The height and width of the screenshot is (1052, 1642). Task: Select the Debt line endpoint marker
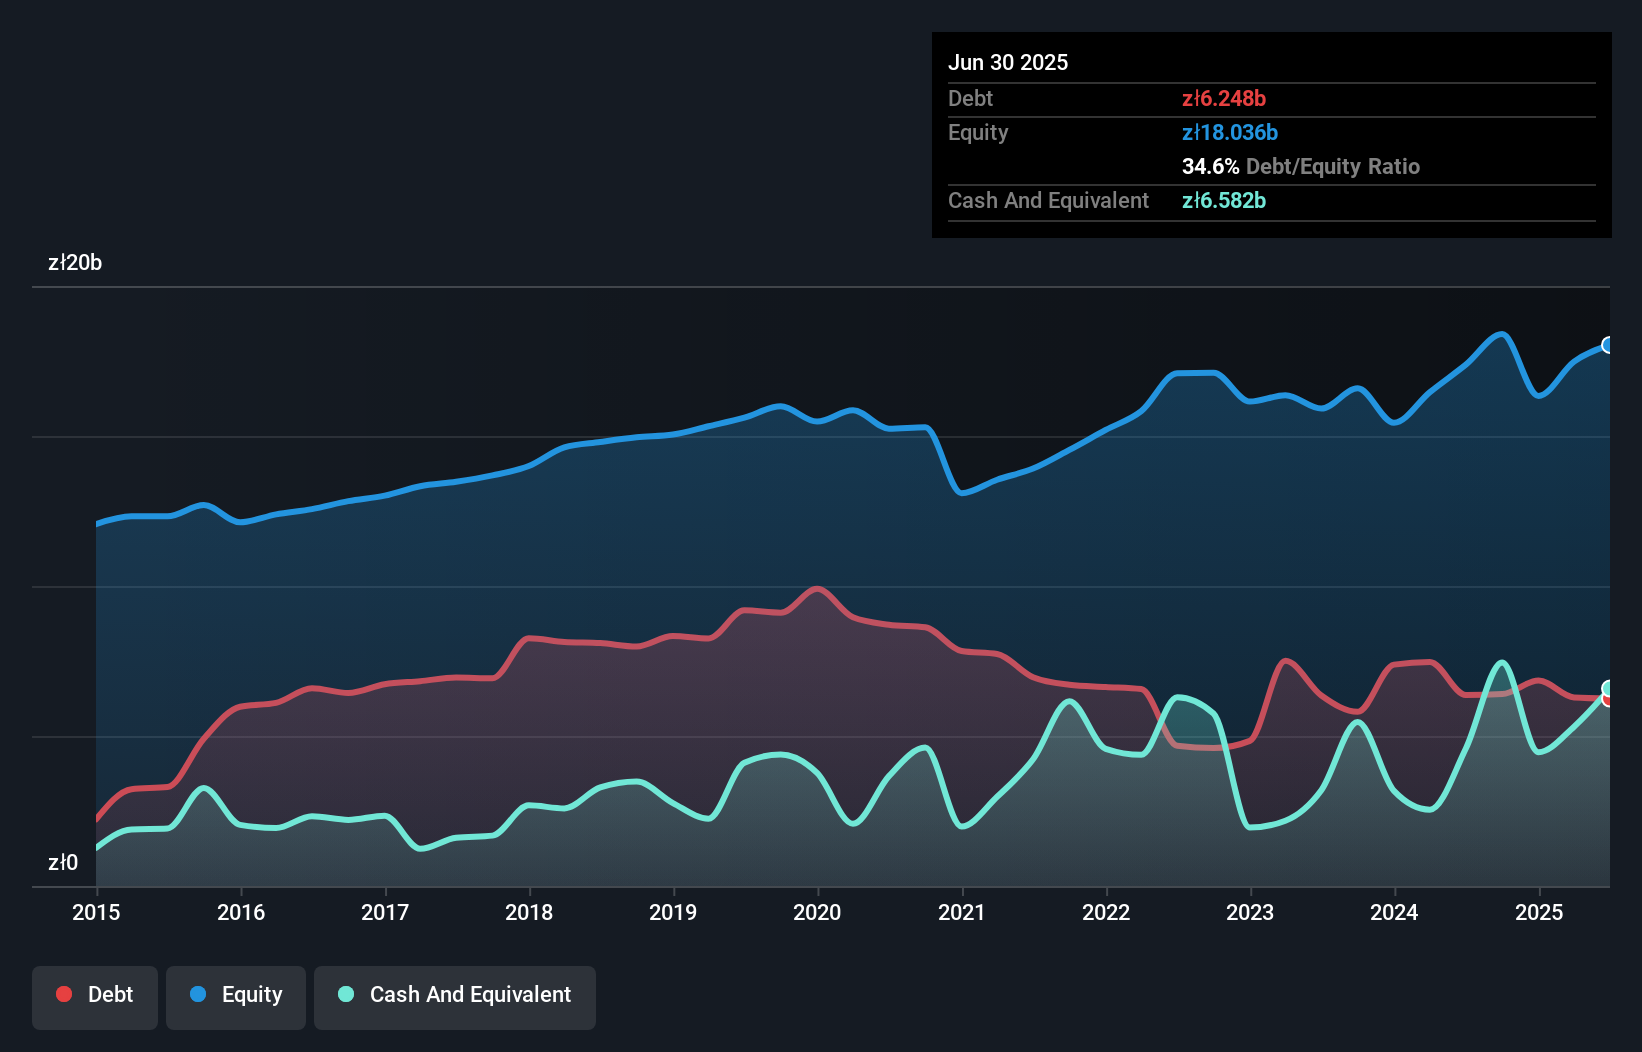(1608, 700)
